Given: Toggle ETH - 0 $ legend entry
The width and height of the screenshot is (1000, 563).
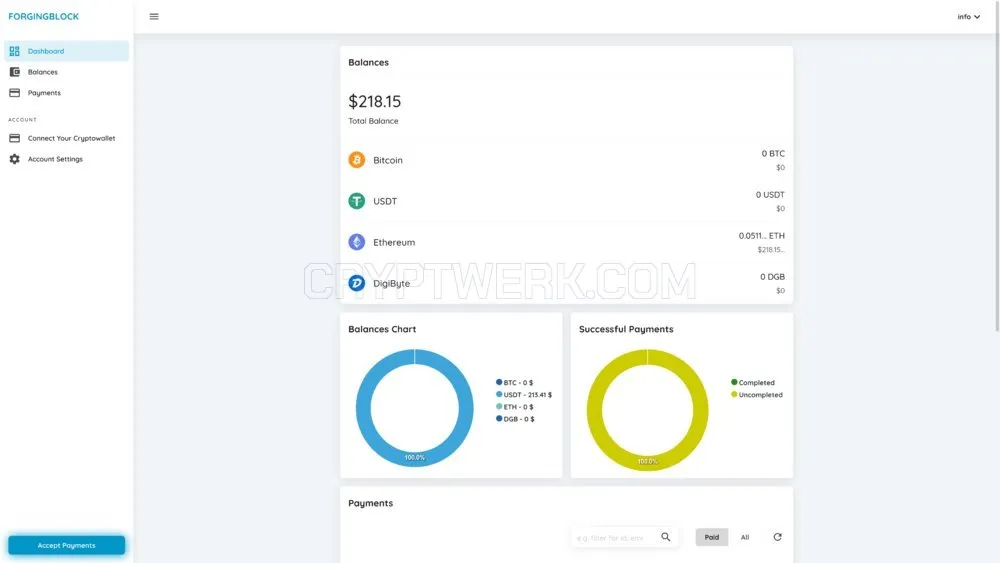Looking at the screenshot, I should tap(514, 407).
